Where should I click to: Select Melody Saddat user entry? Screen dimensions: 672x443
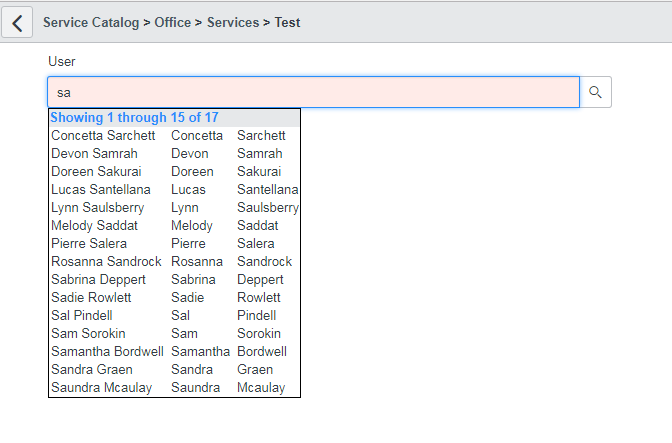(94, 226)
